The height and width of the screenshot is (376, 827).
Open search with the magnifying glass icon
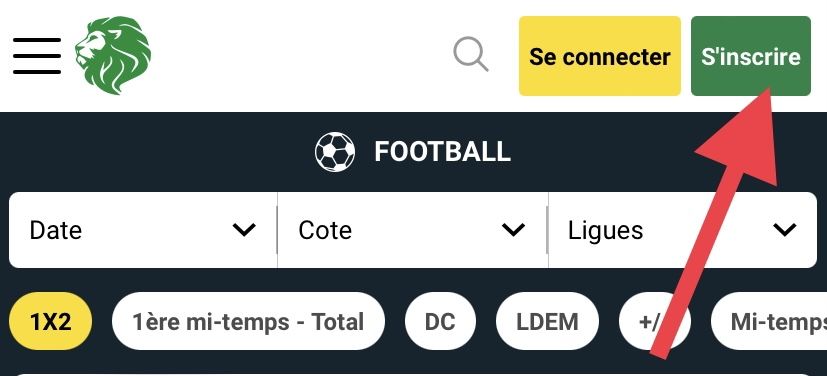pyautogui.click(x=470, y=54)
